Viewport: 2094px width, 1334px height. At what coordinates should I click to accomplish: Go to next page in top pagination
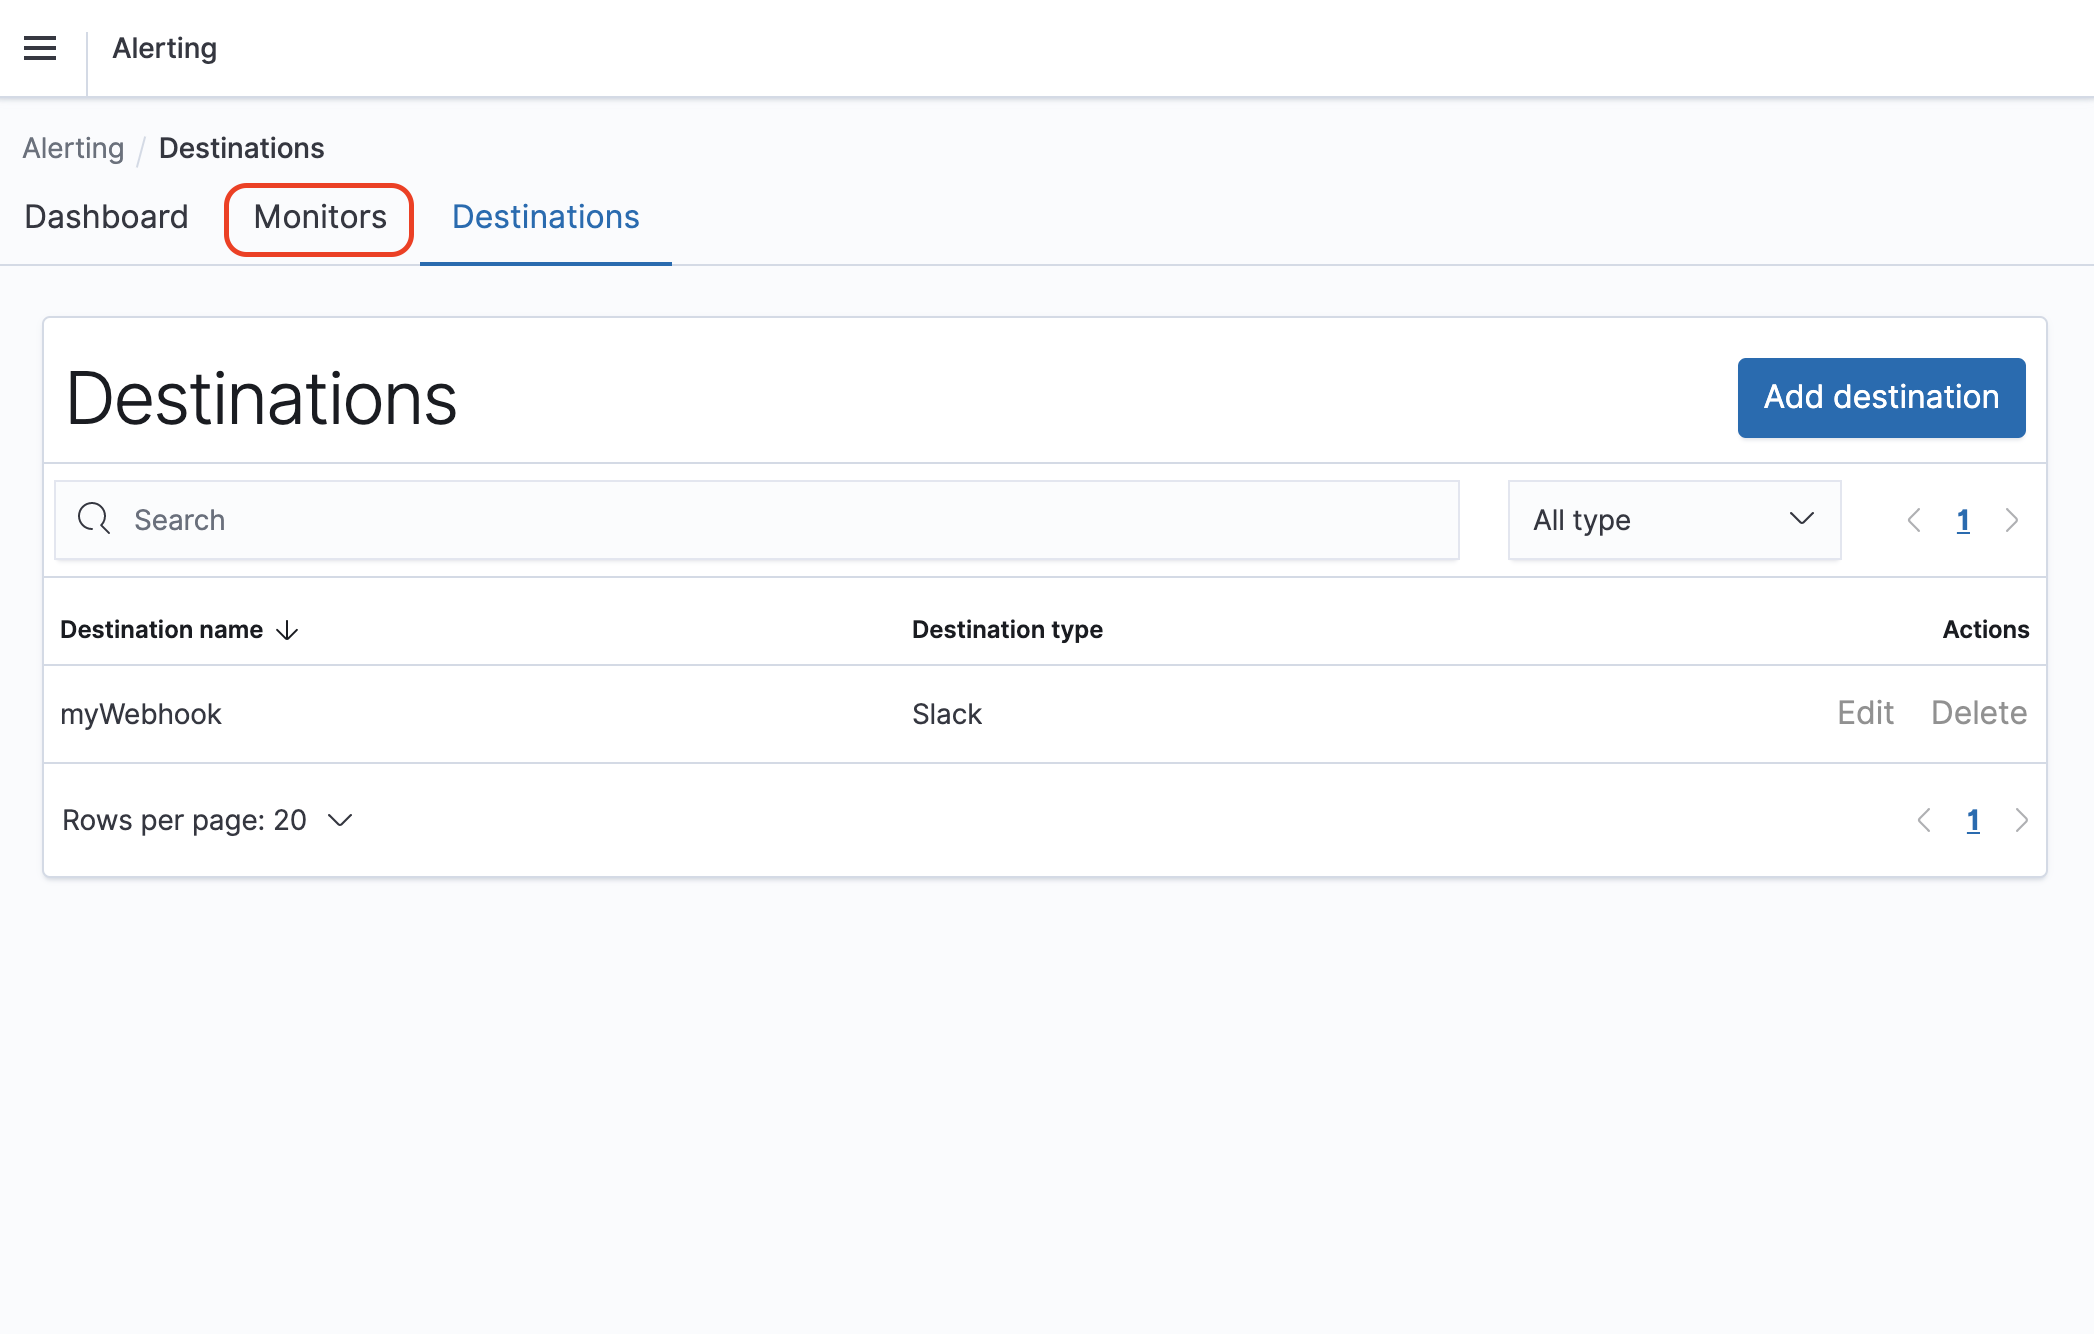tap(2012, 520)
